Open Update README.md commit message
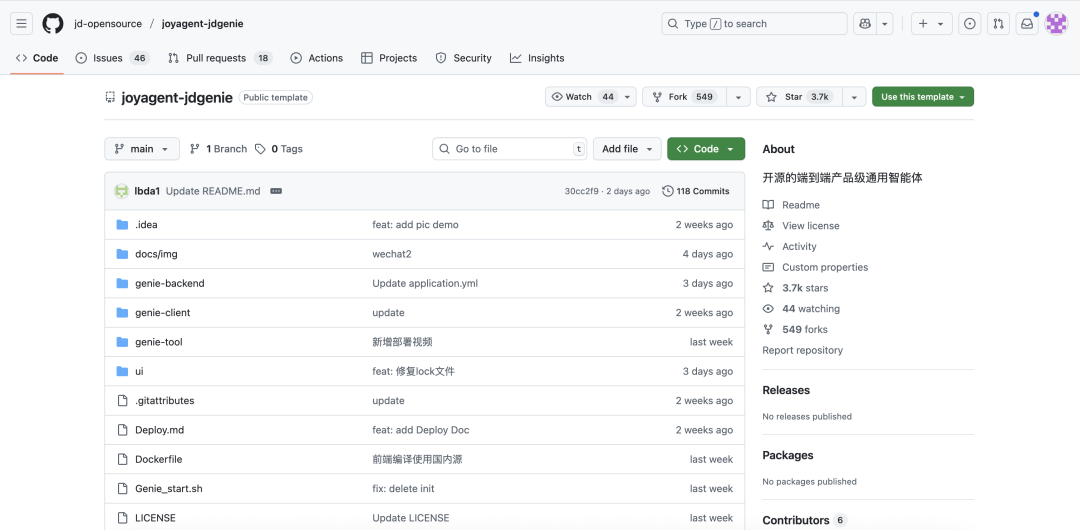The height and width of the screenshot is (530, 1080). pyautogui.click(x=213, y=191)
